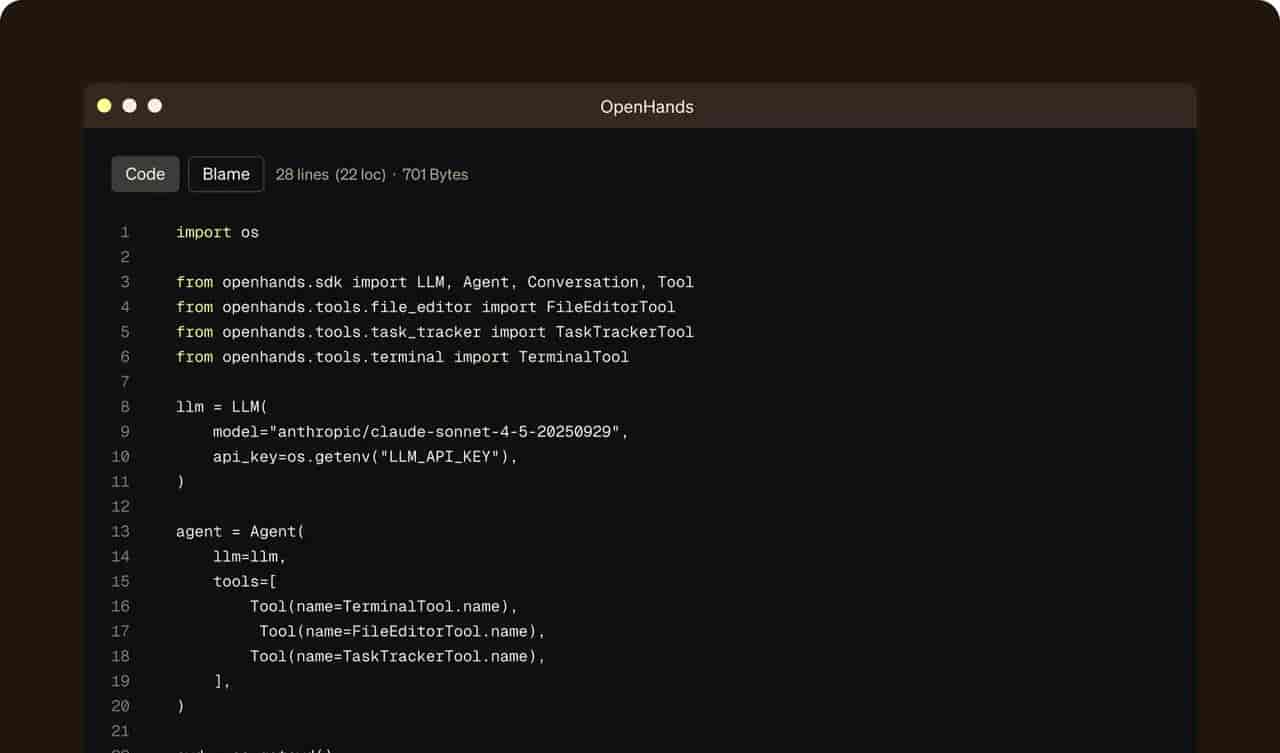Click the 'llm=llm,' code line
1280x753 pixels.
pos(250,557)
